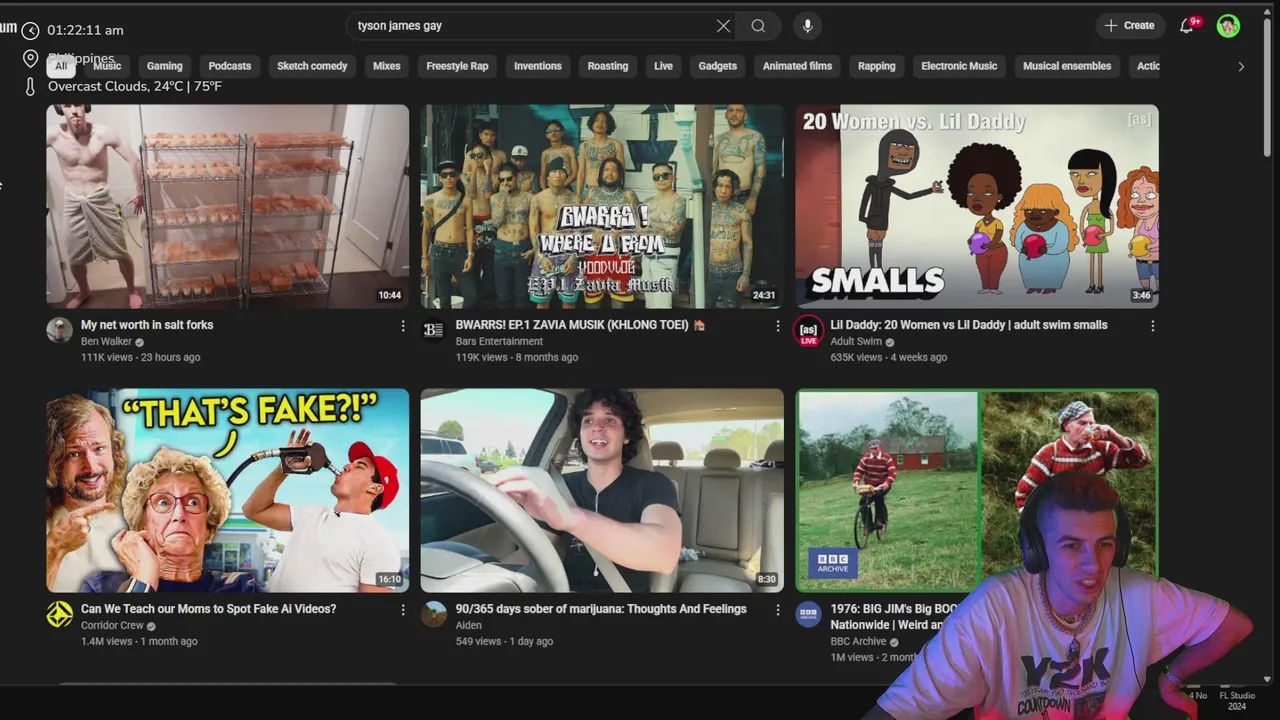Open the Corridor Crew channel avatar
The image size is (1280, 720).
(60, 615)
